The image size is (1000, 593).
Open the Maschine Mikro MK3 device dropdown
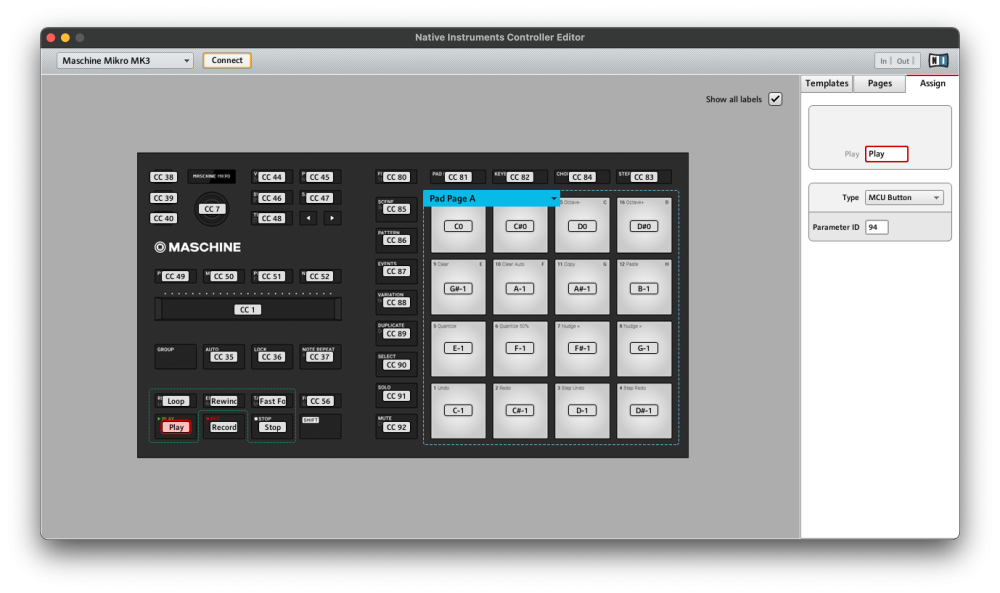tap(125, 61)
